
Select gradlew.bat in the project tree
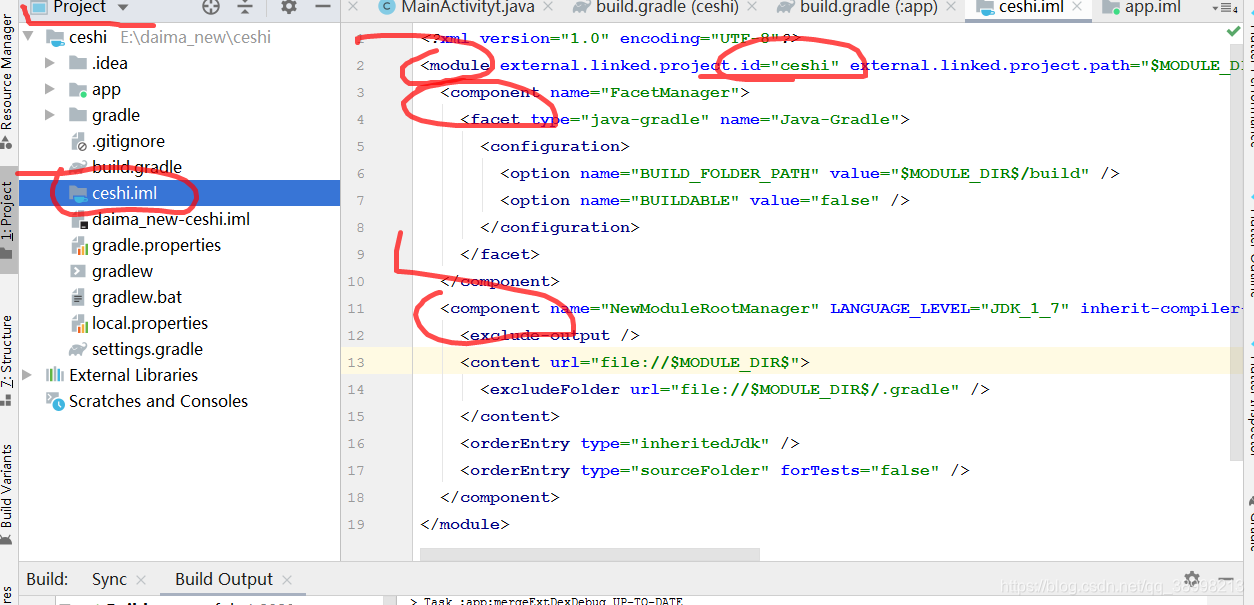(x=137, y=297)
